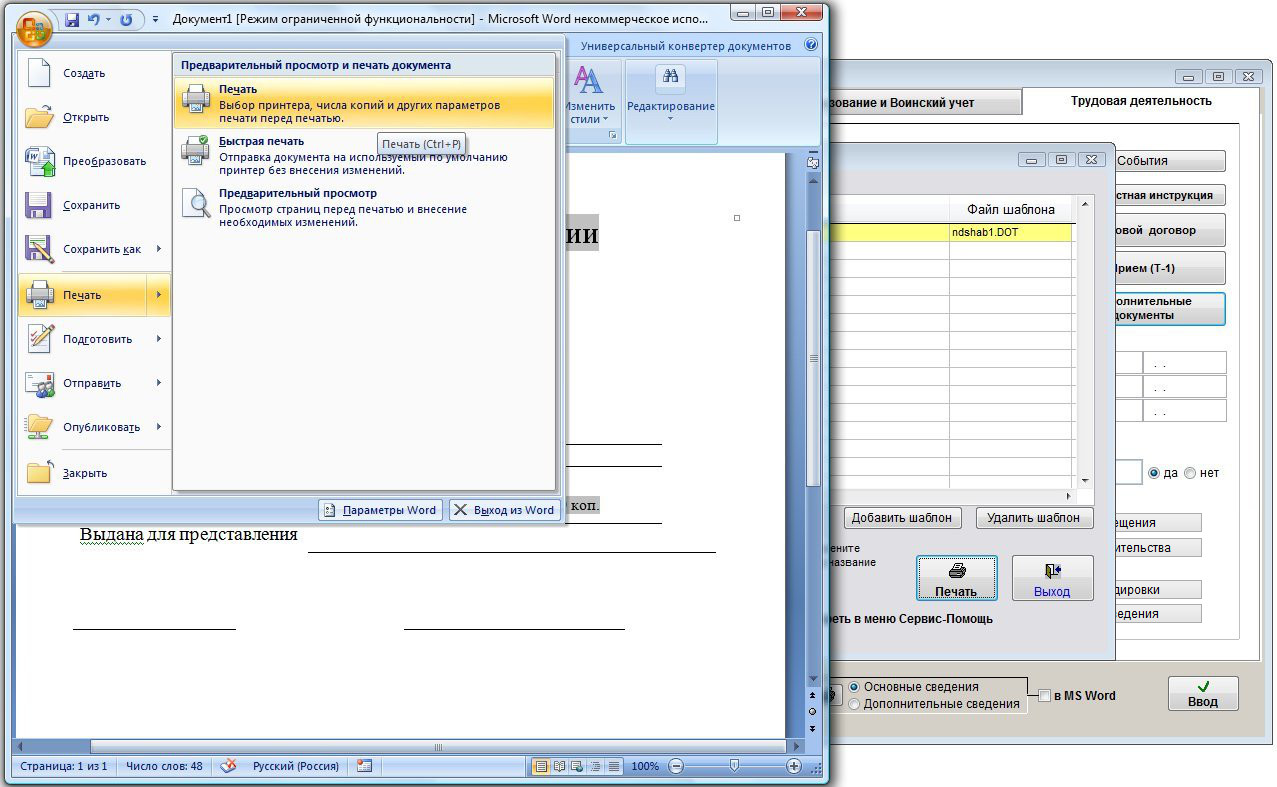Select Печать with printer parameters option
This screenshot has width=1277, height=787.
[364, 103]
